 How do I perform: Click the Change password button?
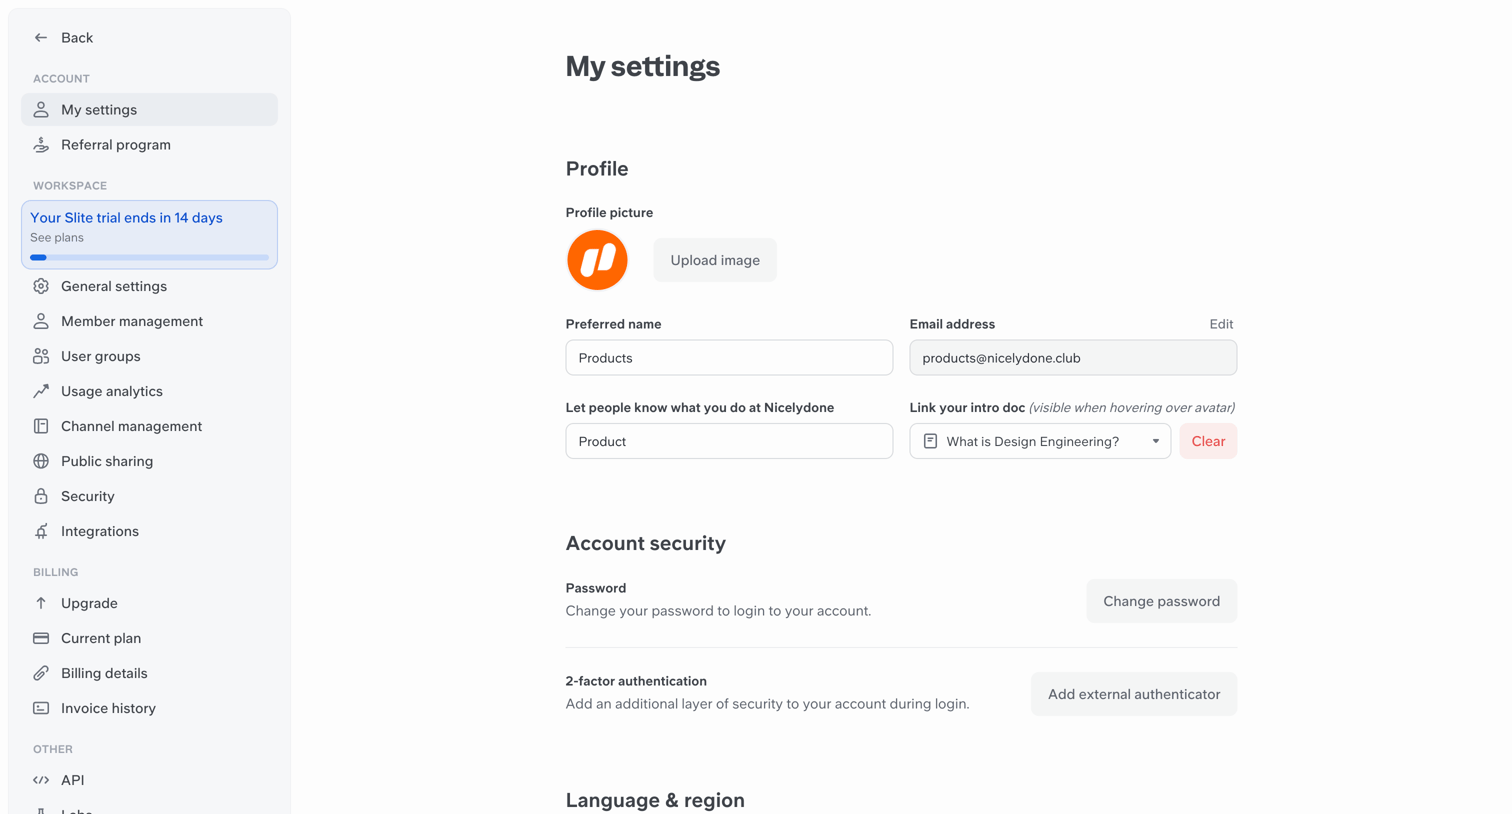[x=1161, y=601]
